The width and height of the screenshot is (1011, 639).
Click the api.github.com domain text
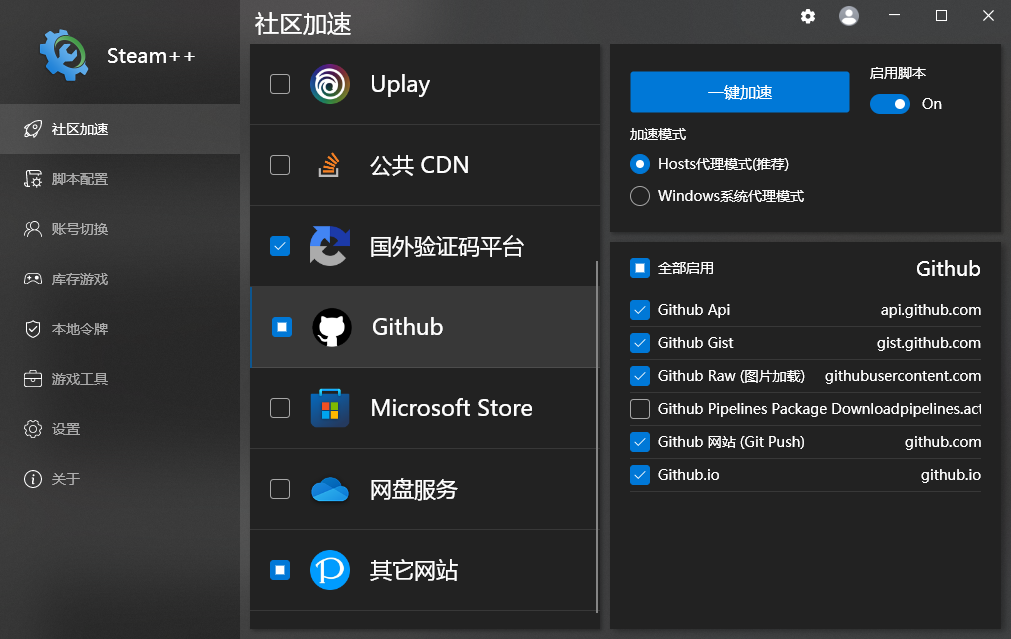point(930,310)
